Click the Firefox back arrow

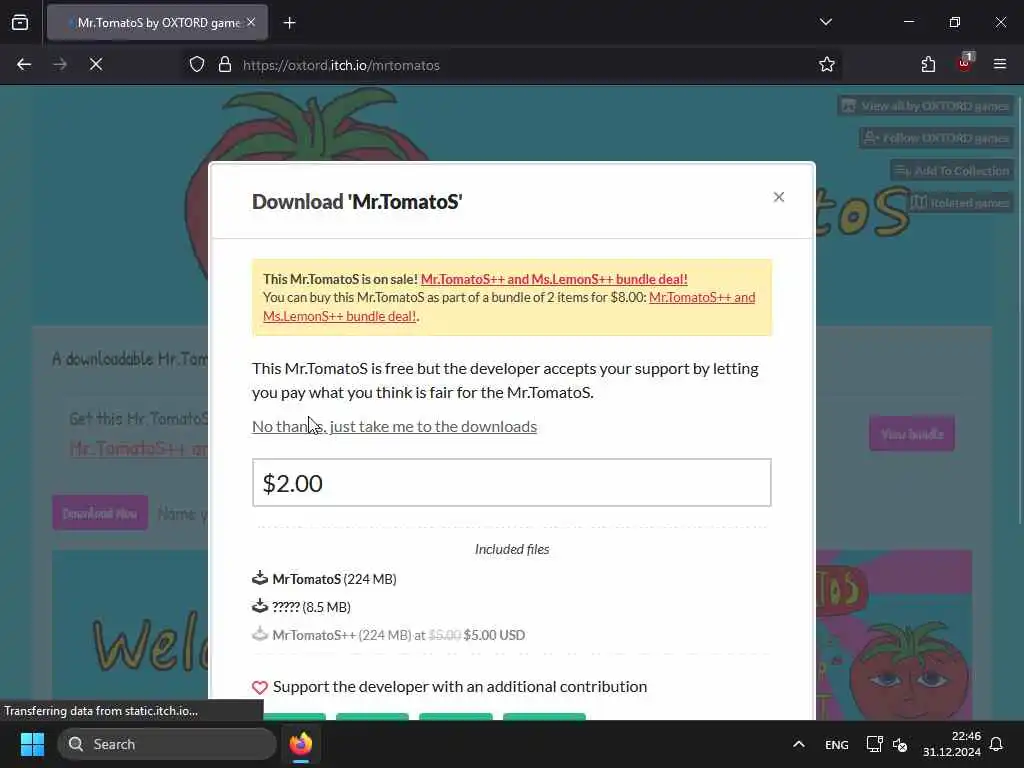[24, 65]
